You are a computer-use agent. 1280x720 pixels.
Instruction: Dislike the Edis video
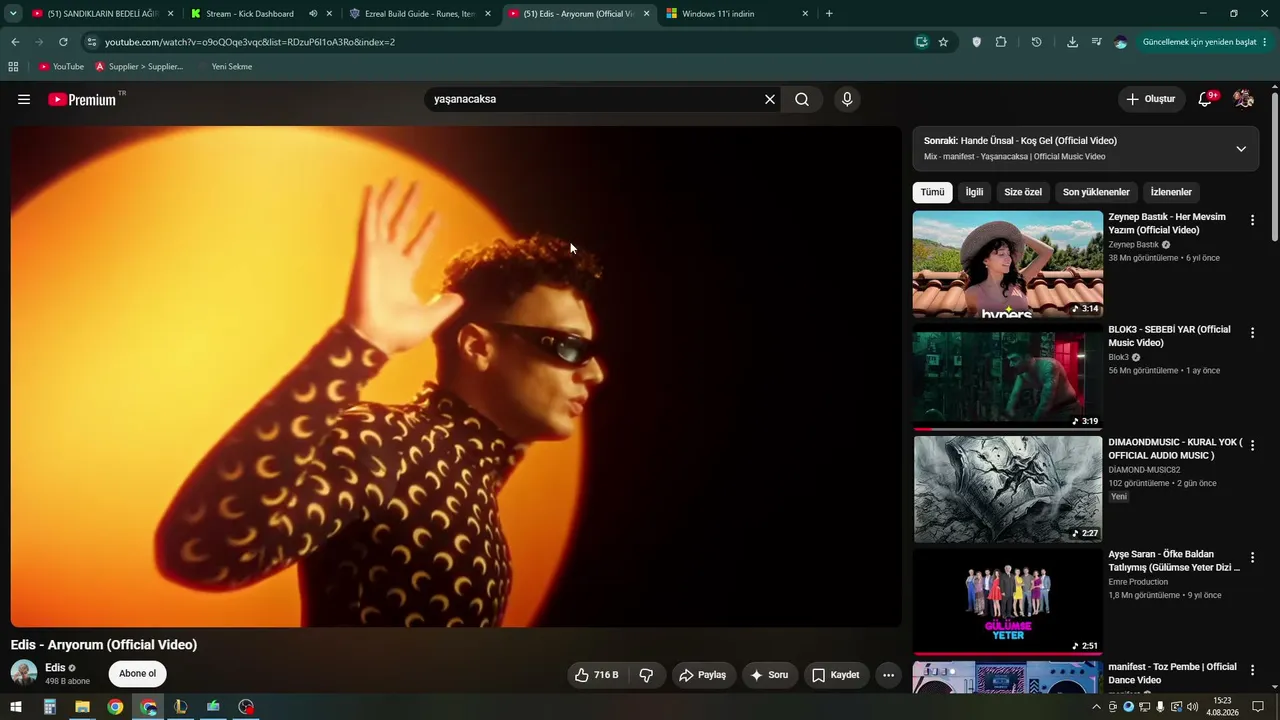click(x=646, y=675)
